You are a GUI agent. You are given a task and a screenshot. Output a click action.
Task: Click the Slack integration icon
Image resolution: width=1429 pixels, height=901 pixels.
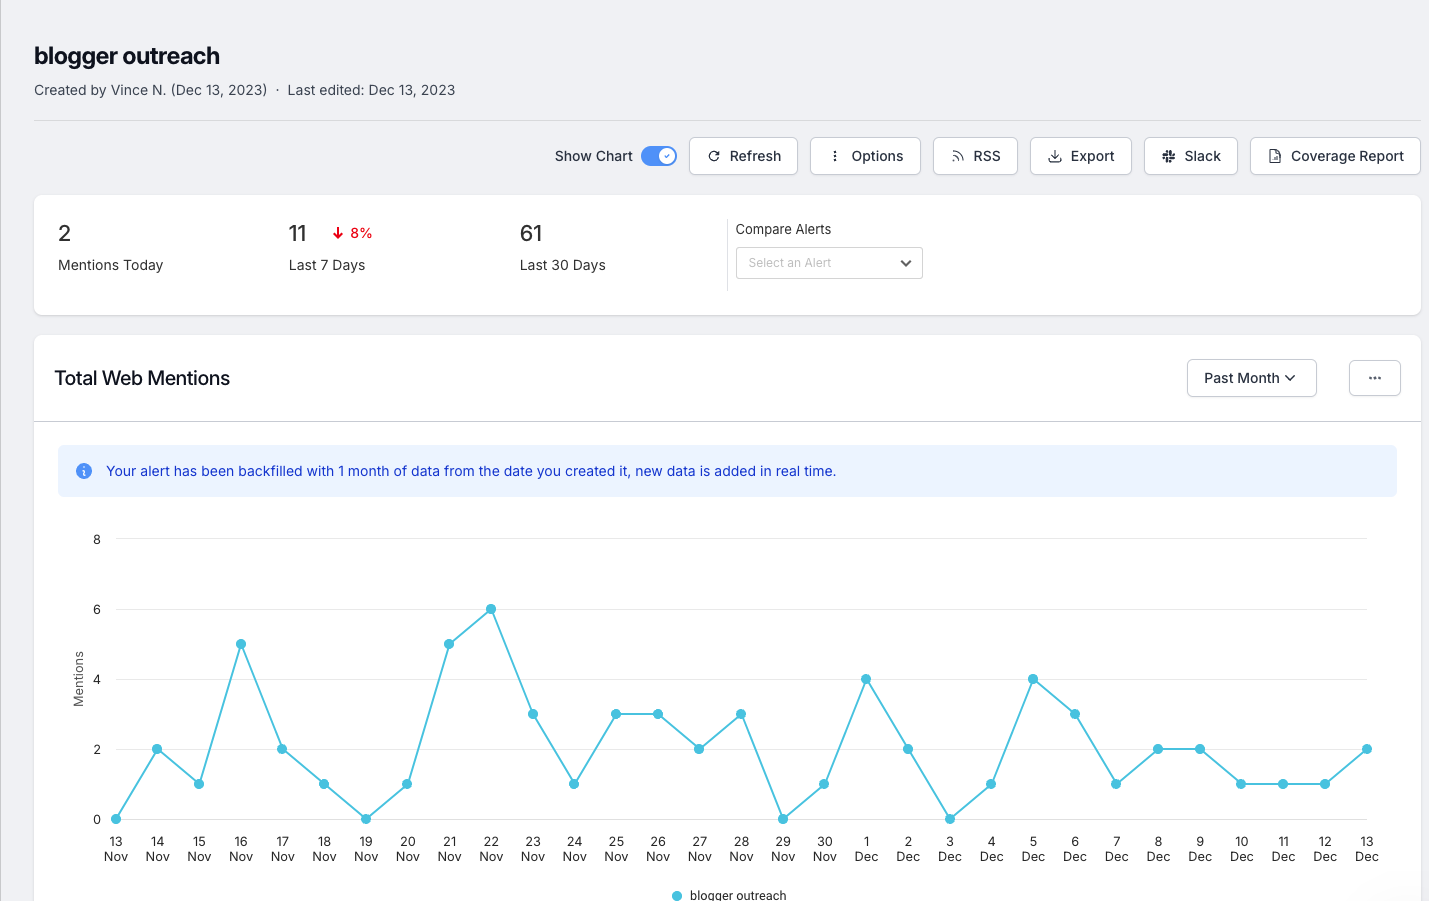(1168, 156)
